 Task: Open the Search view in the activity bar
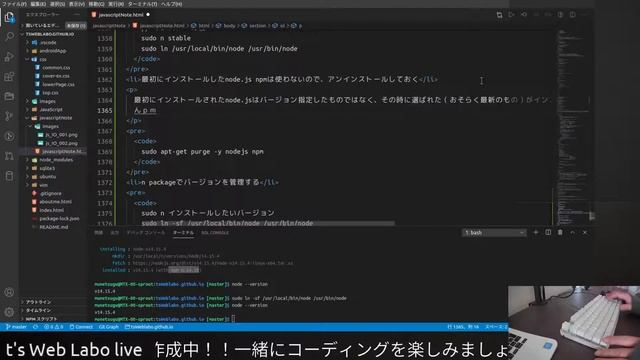pos(9,37)
